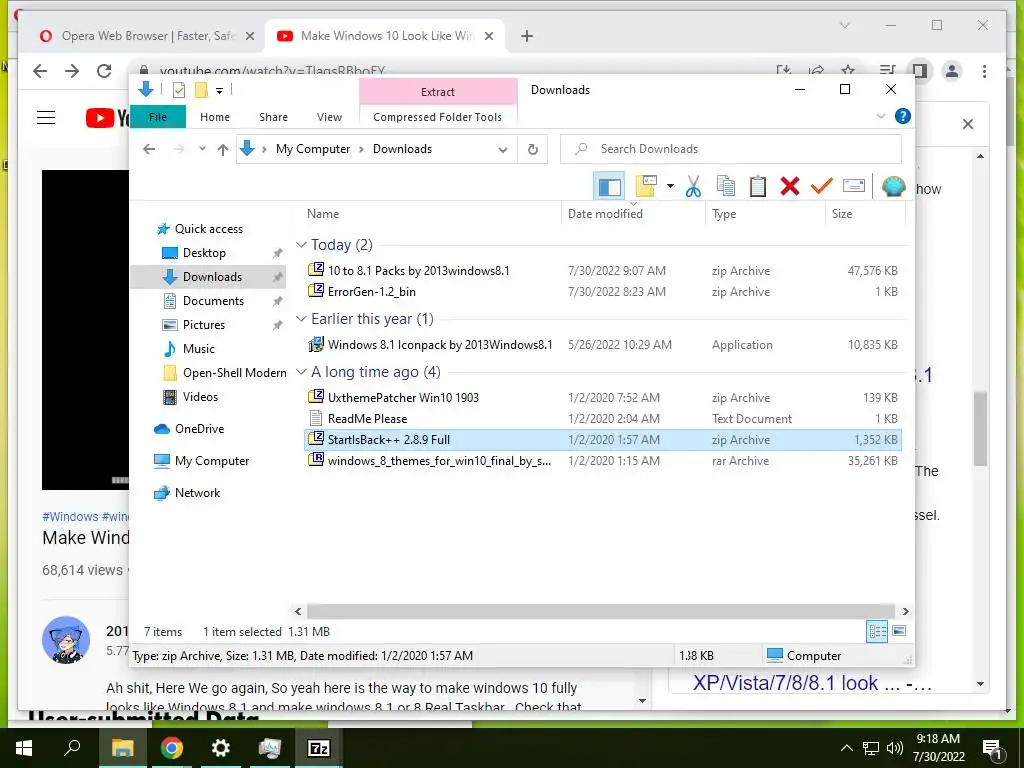
Task: Expand the address bar history dropdown
Action: [503, 150]
